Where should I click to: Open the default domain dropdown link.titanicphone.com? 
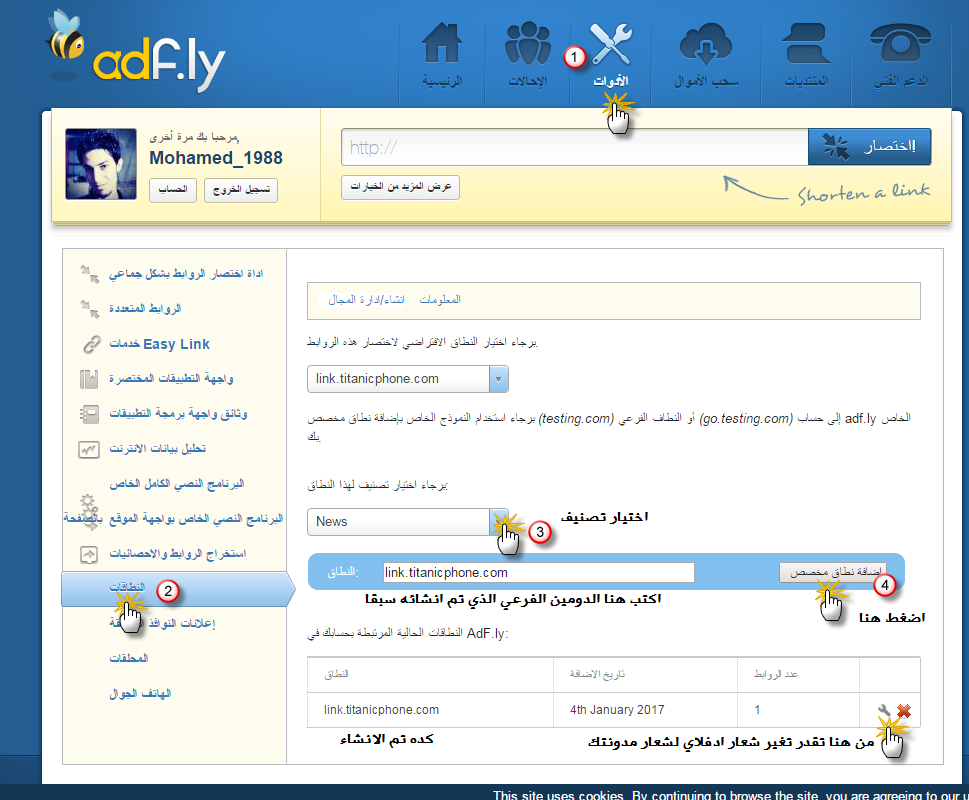tap(408, 379)
